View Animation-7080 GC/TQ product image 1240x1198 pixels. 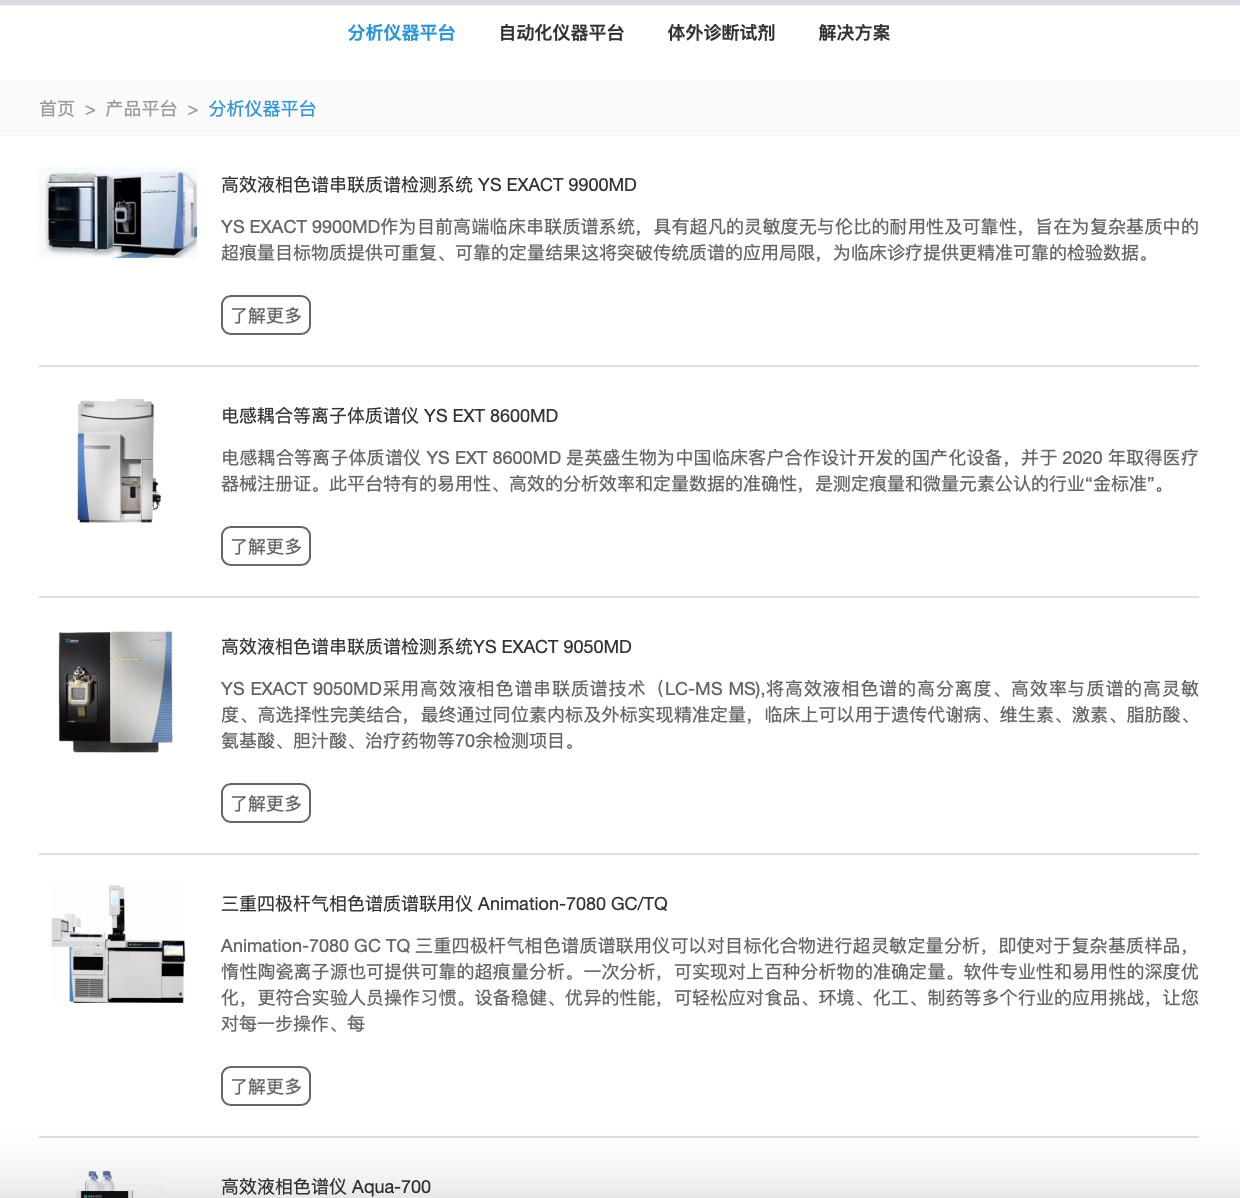[118, 945]
